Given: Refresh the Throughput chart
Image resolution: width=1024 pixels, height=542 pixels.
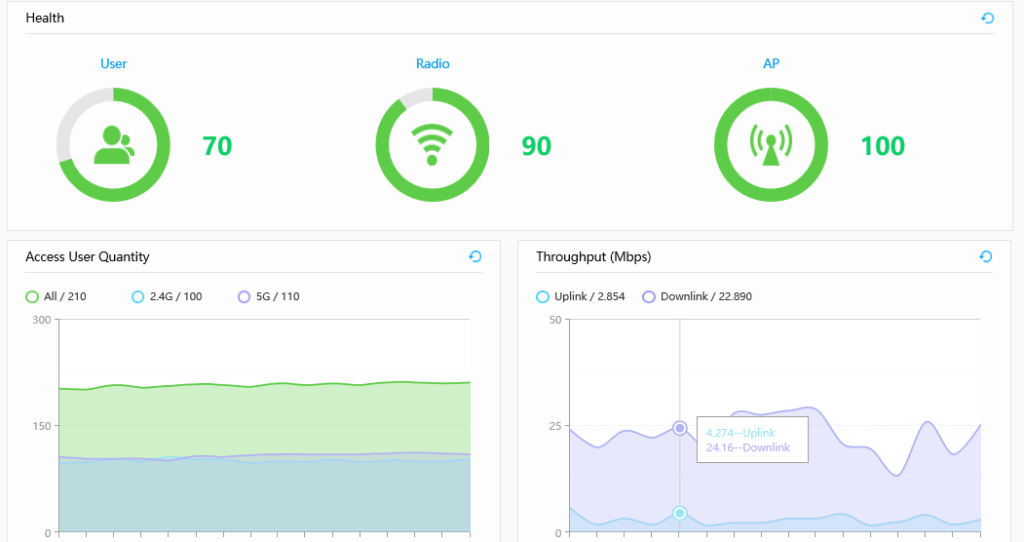Looking at the screenshot, I should pyautogui.click(x=985, y=257).
